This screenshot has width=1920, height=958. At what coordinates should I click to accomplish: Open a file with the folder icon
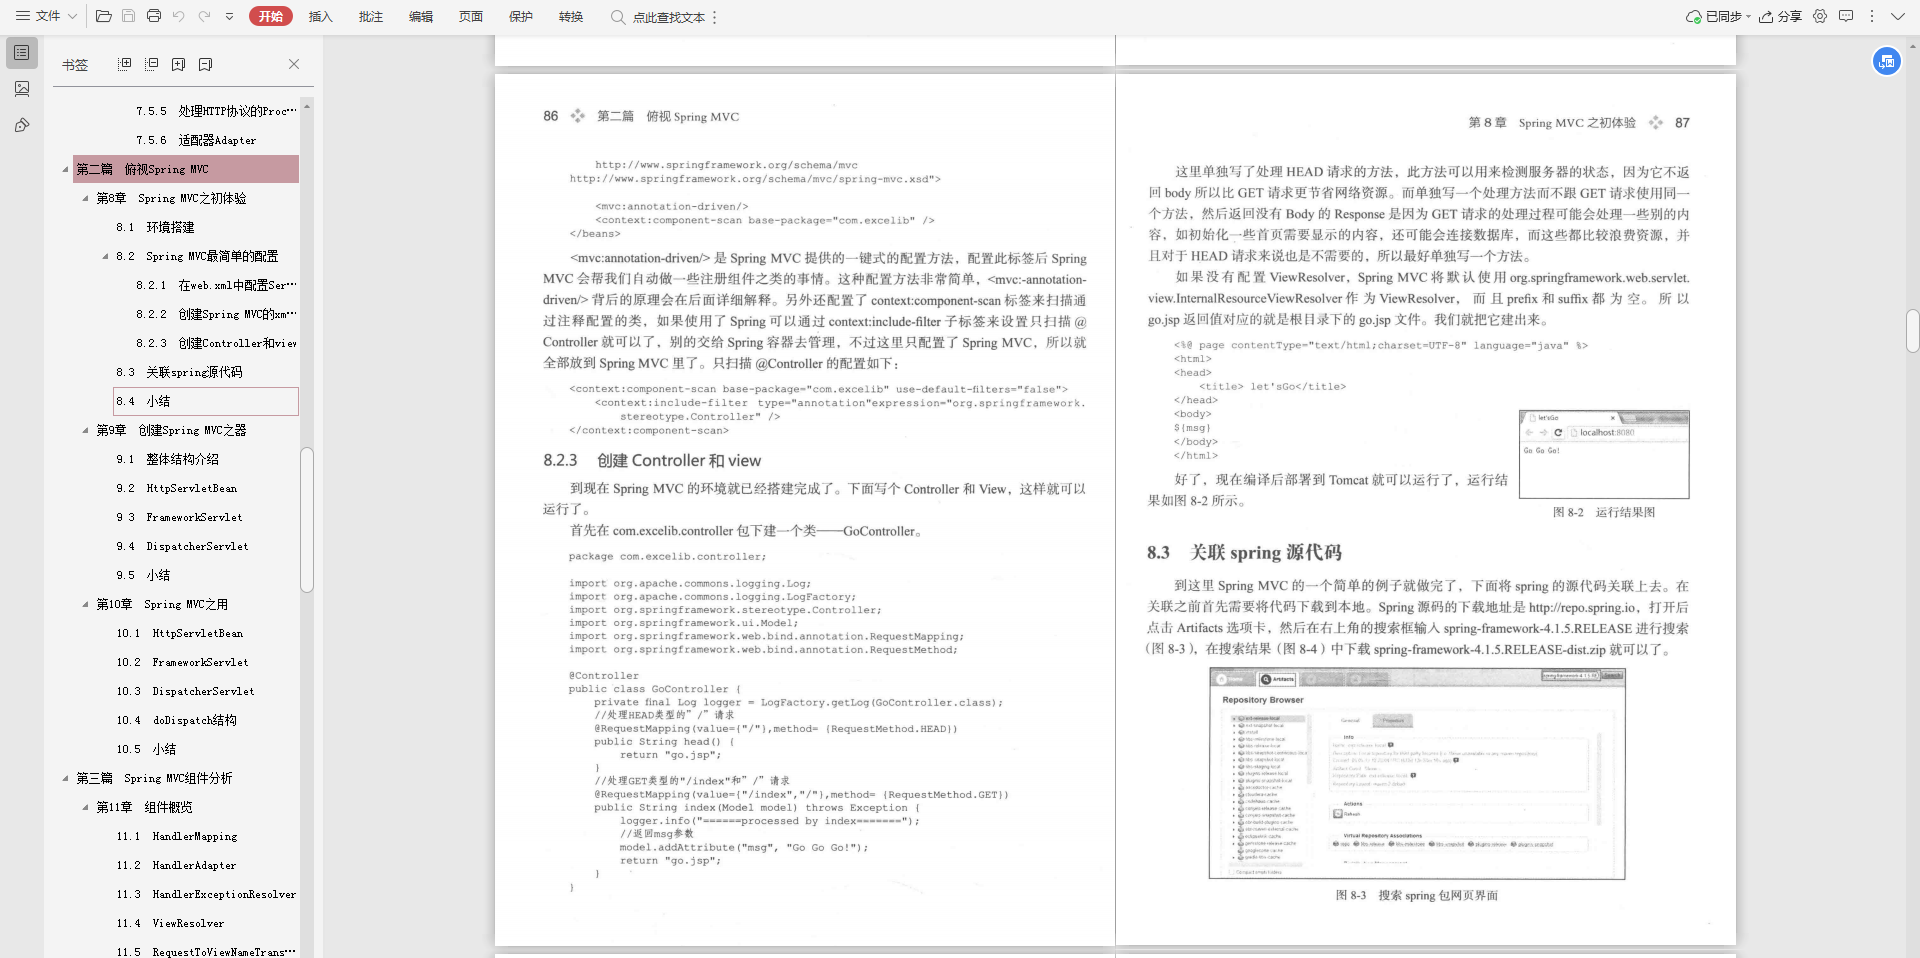[x=103, y=16]
